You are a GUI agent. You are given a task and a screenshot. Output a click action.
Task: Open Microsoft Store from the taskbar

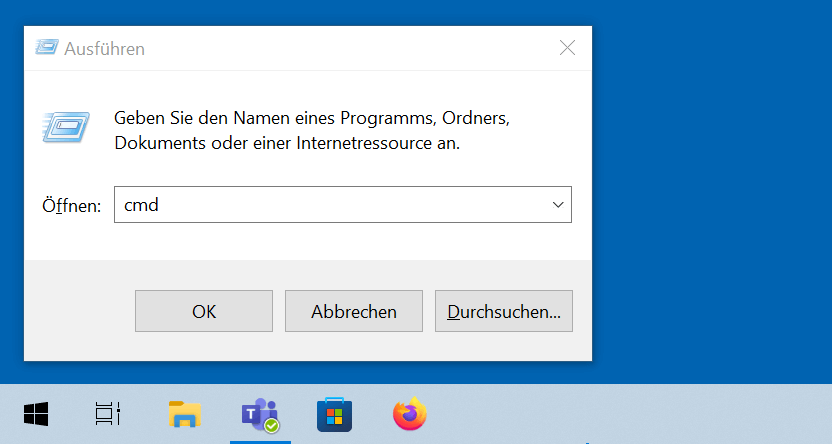click(334, 414)
